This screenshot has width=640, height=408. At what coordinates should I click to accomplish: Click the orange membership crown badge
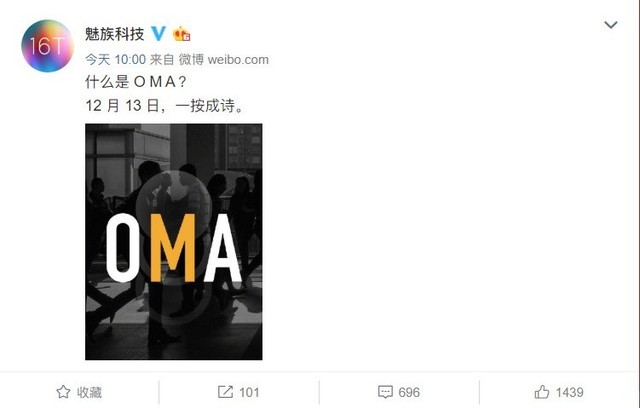coord(182,34)
